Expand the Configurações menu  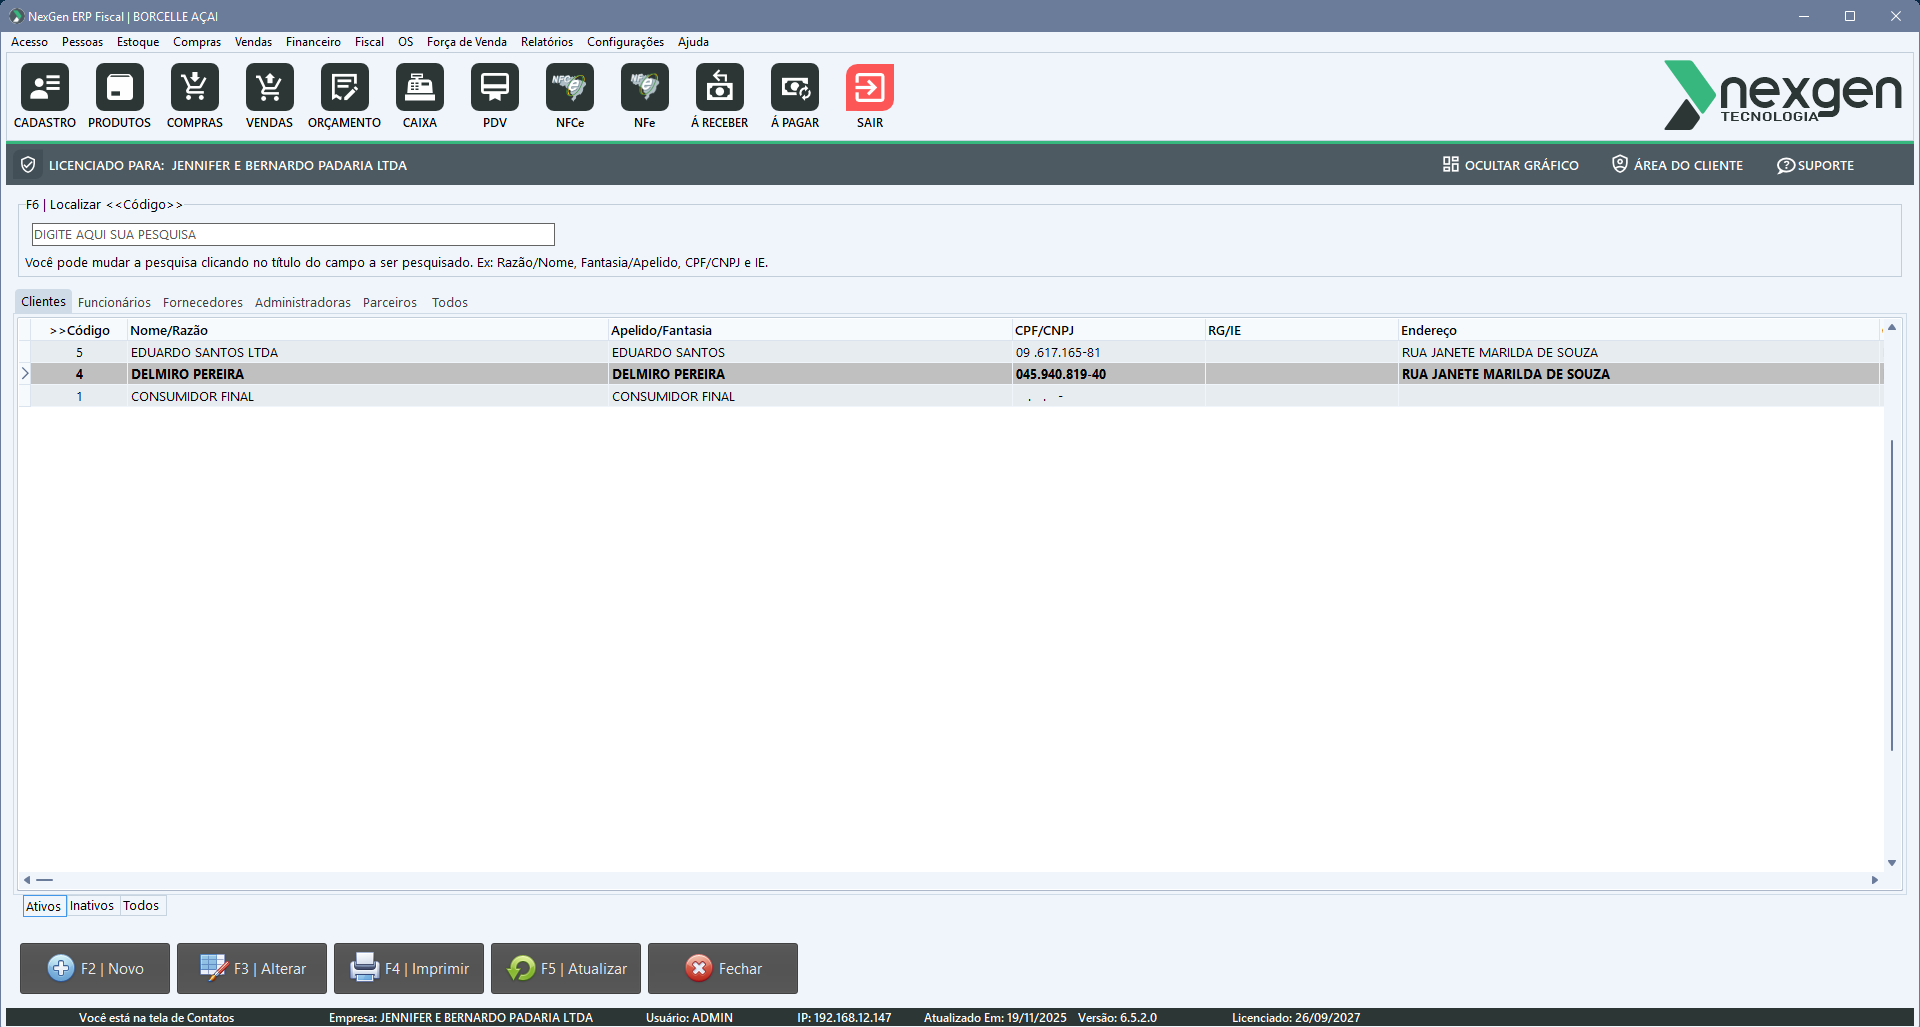[625, 42]
